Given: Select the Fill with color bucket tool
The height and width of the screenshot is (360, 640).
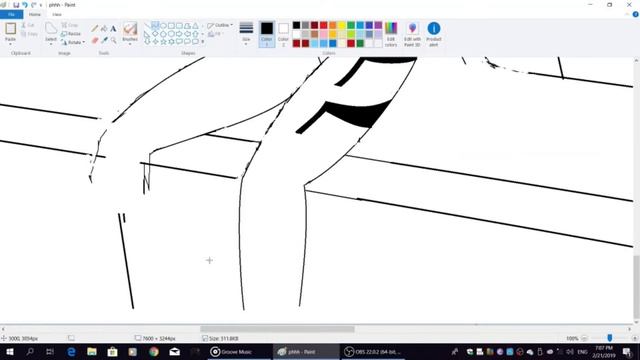Looking at the screenshot, I should pyautogui.click(x=104, y=28).
